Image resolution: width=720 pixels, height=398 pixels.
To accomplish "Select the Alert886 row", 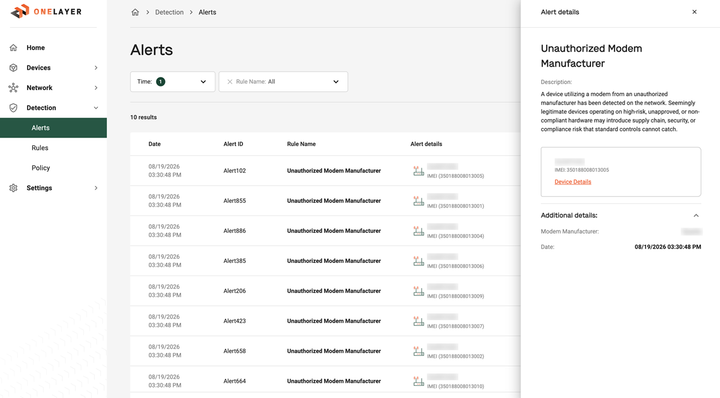I will pos(325,231).
